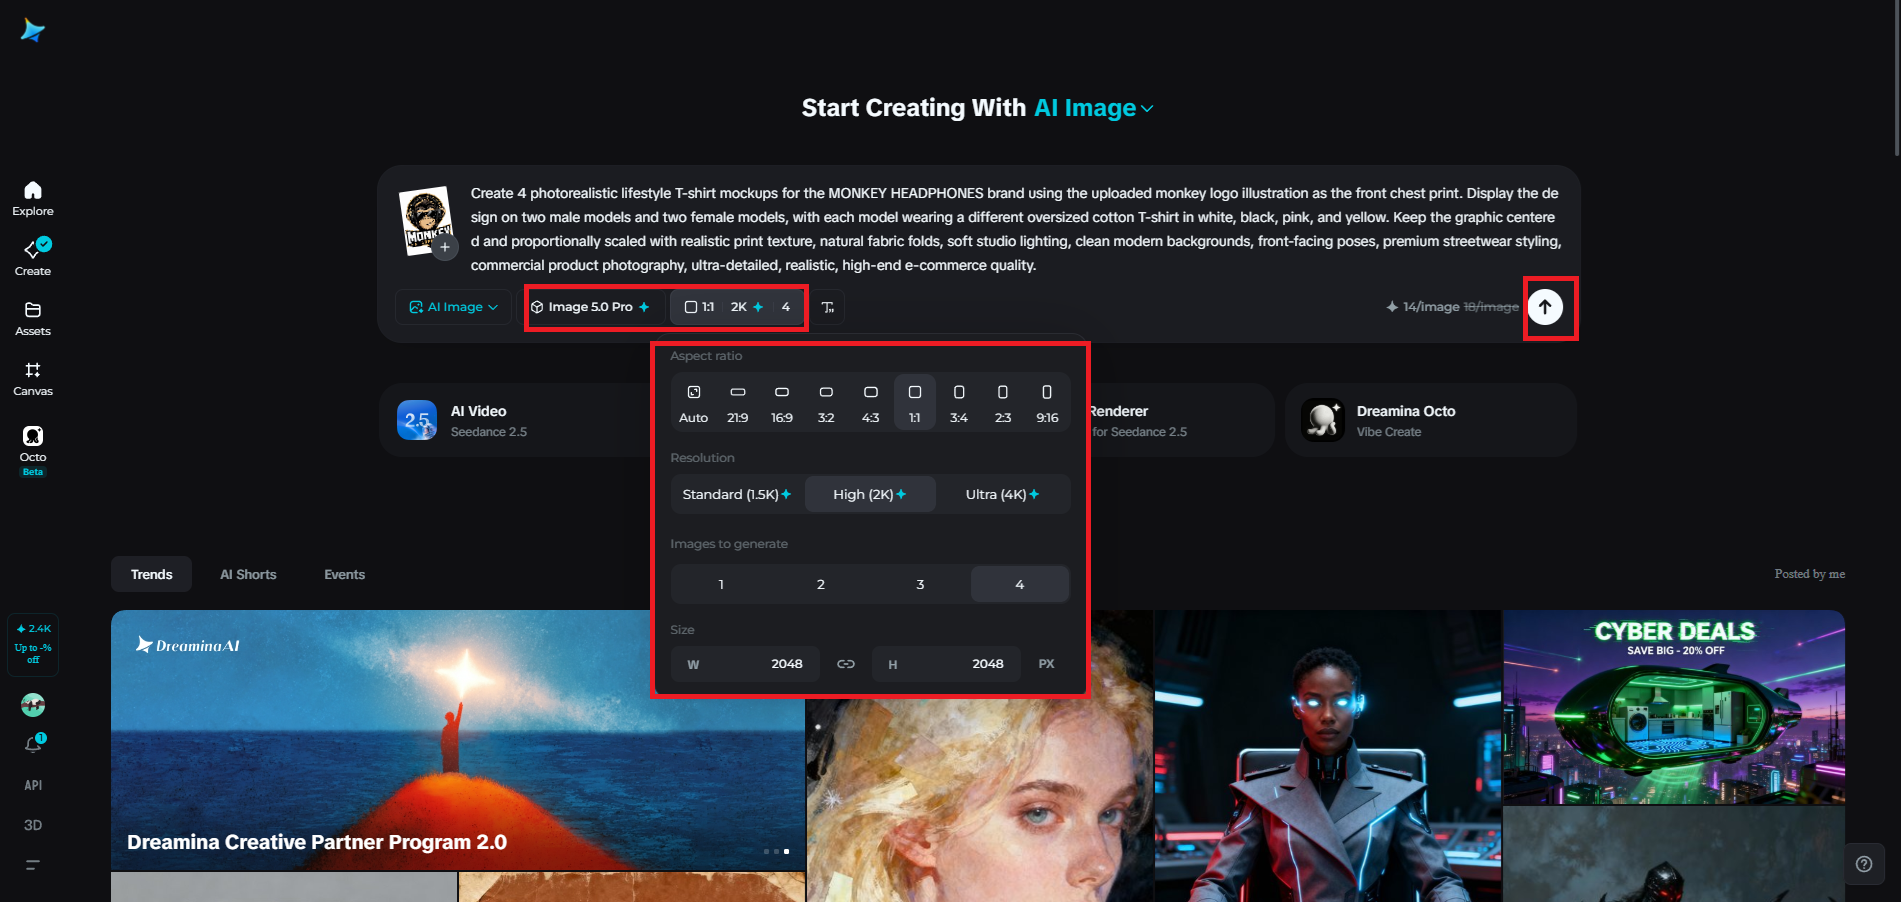Filter feed by Posted by me
Image resolution: width=1901 pixels, height=902 pixels.
click(1809, 574)
